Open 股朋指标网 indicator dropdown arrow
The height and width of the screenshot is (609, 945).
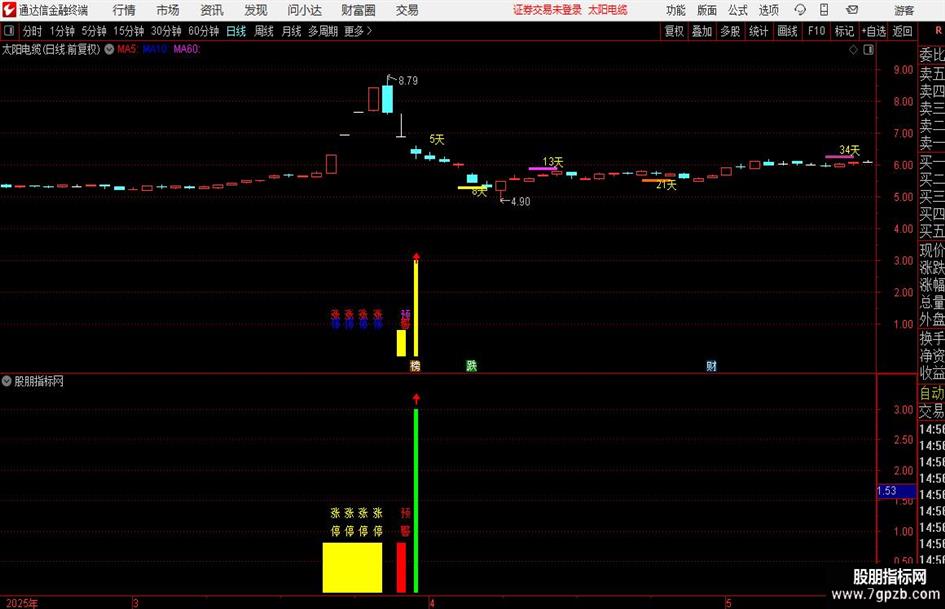[7, 381]
